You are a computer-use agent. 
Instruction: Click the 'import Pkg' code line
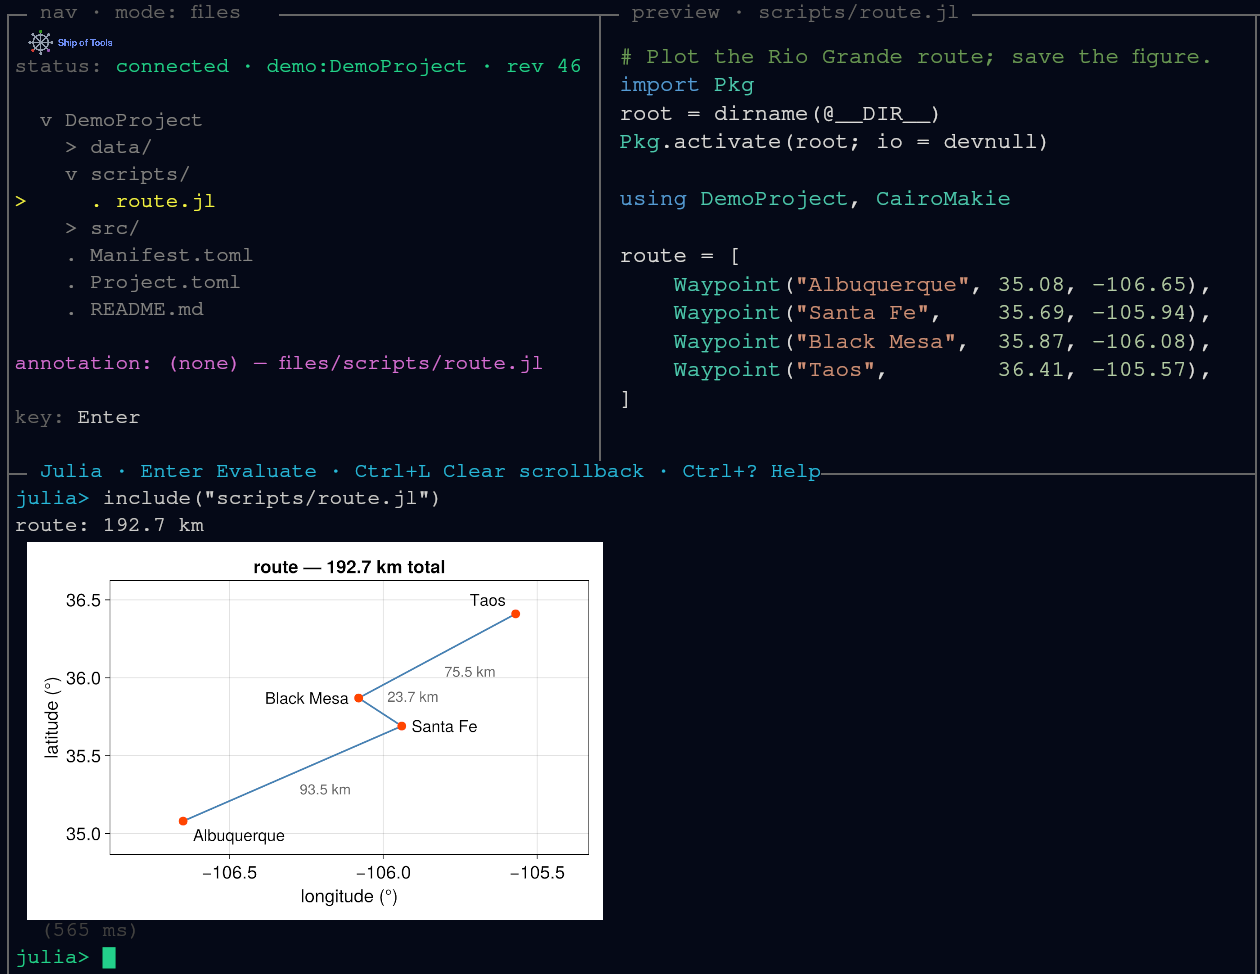(x=687, y=85)
